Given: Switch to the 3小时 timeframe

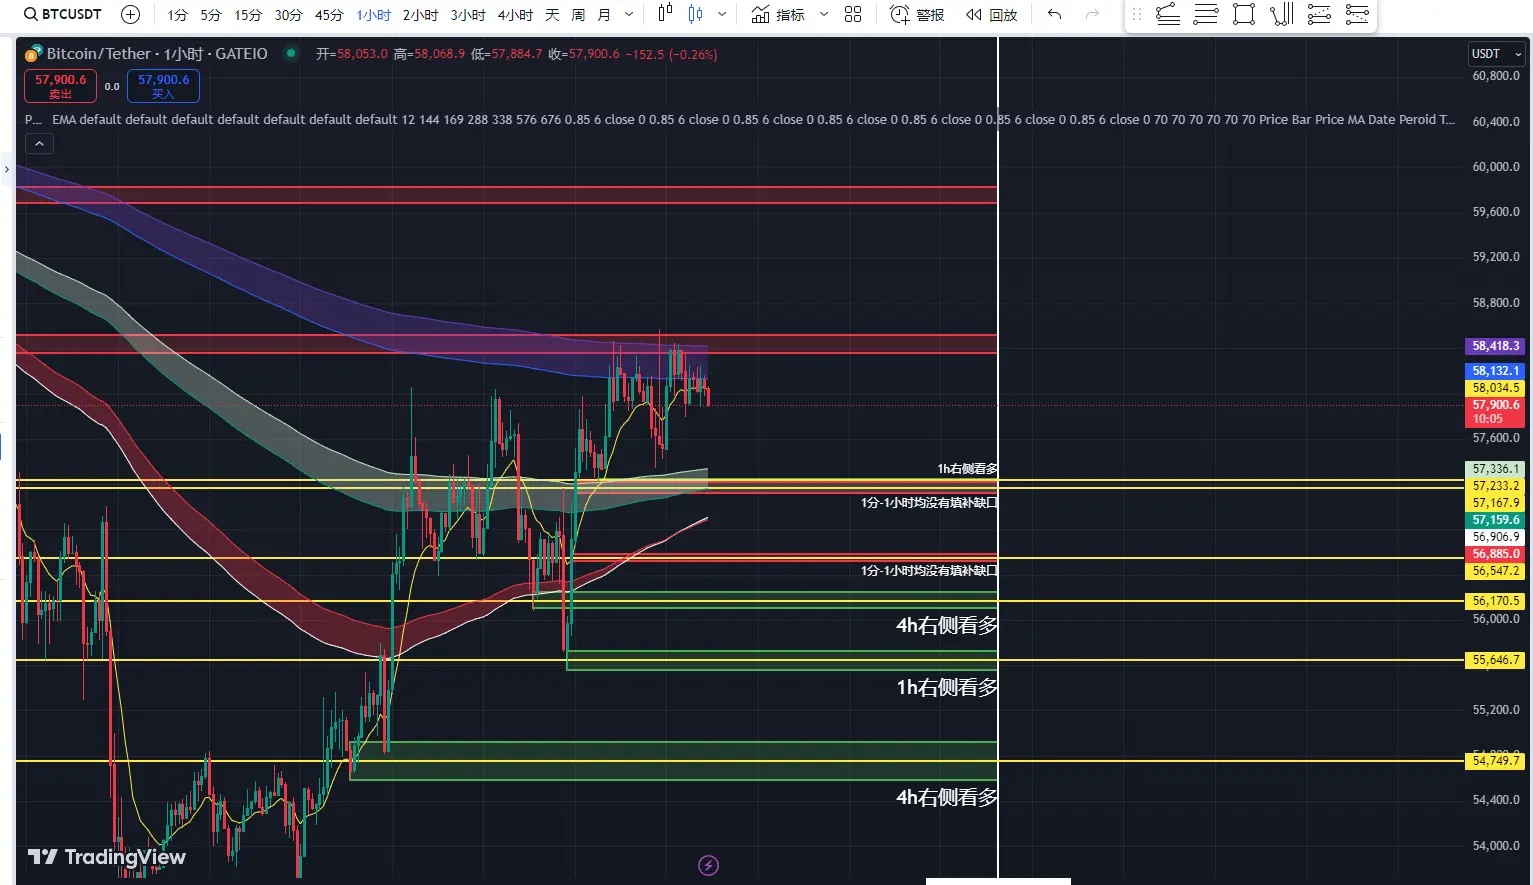Looking at the screenshot, I should pos(468,15).
